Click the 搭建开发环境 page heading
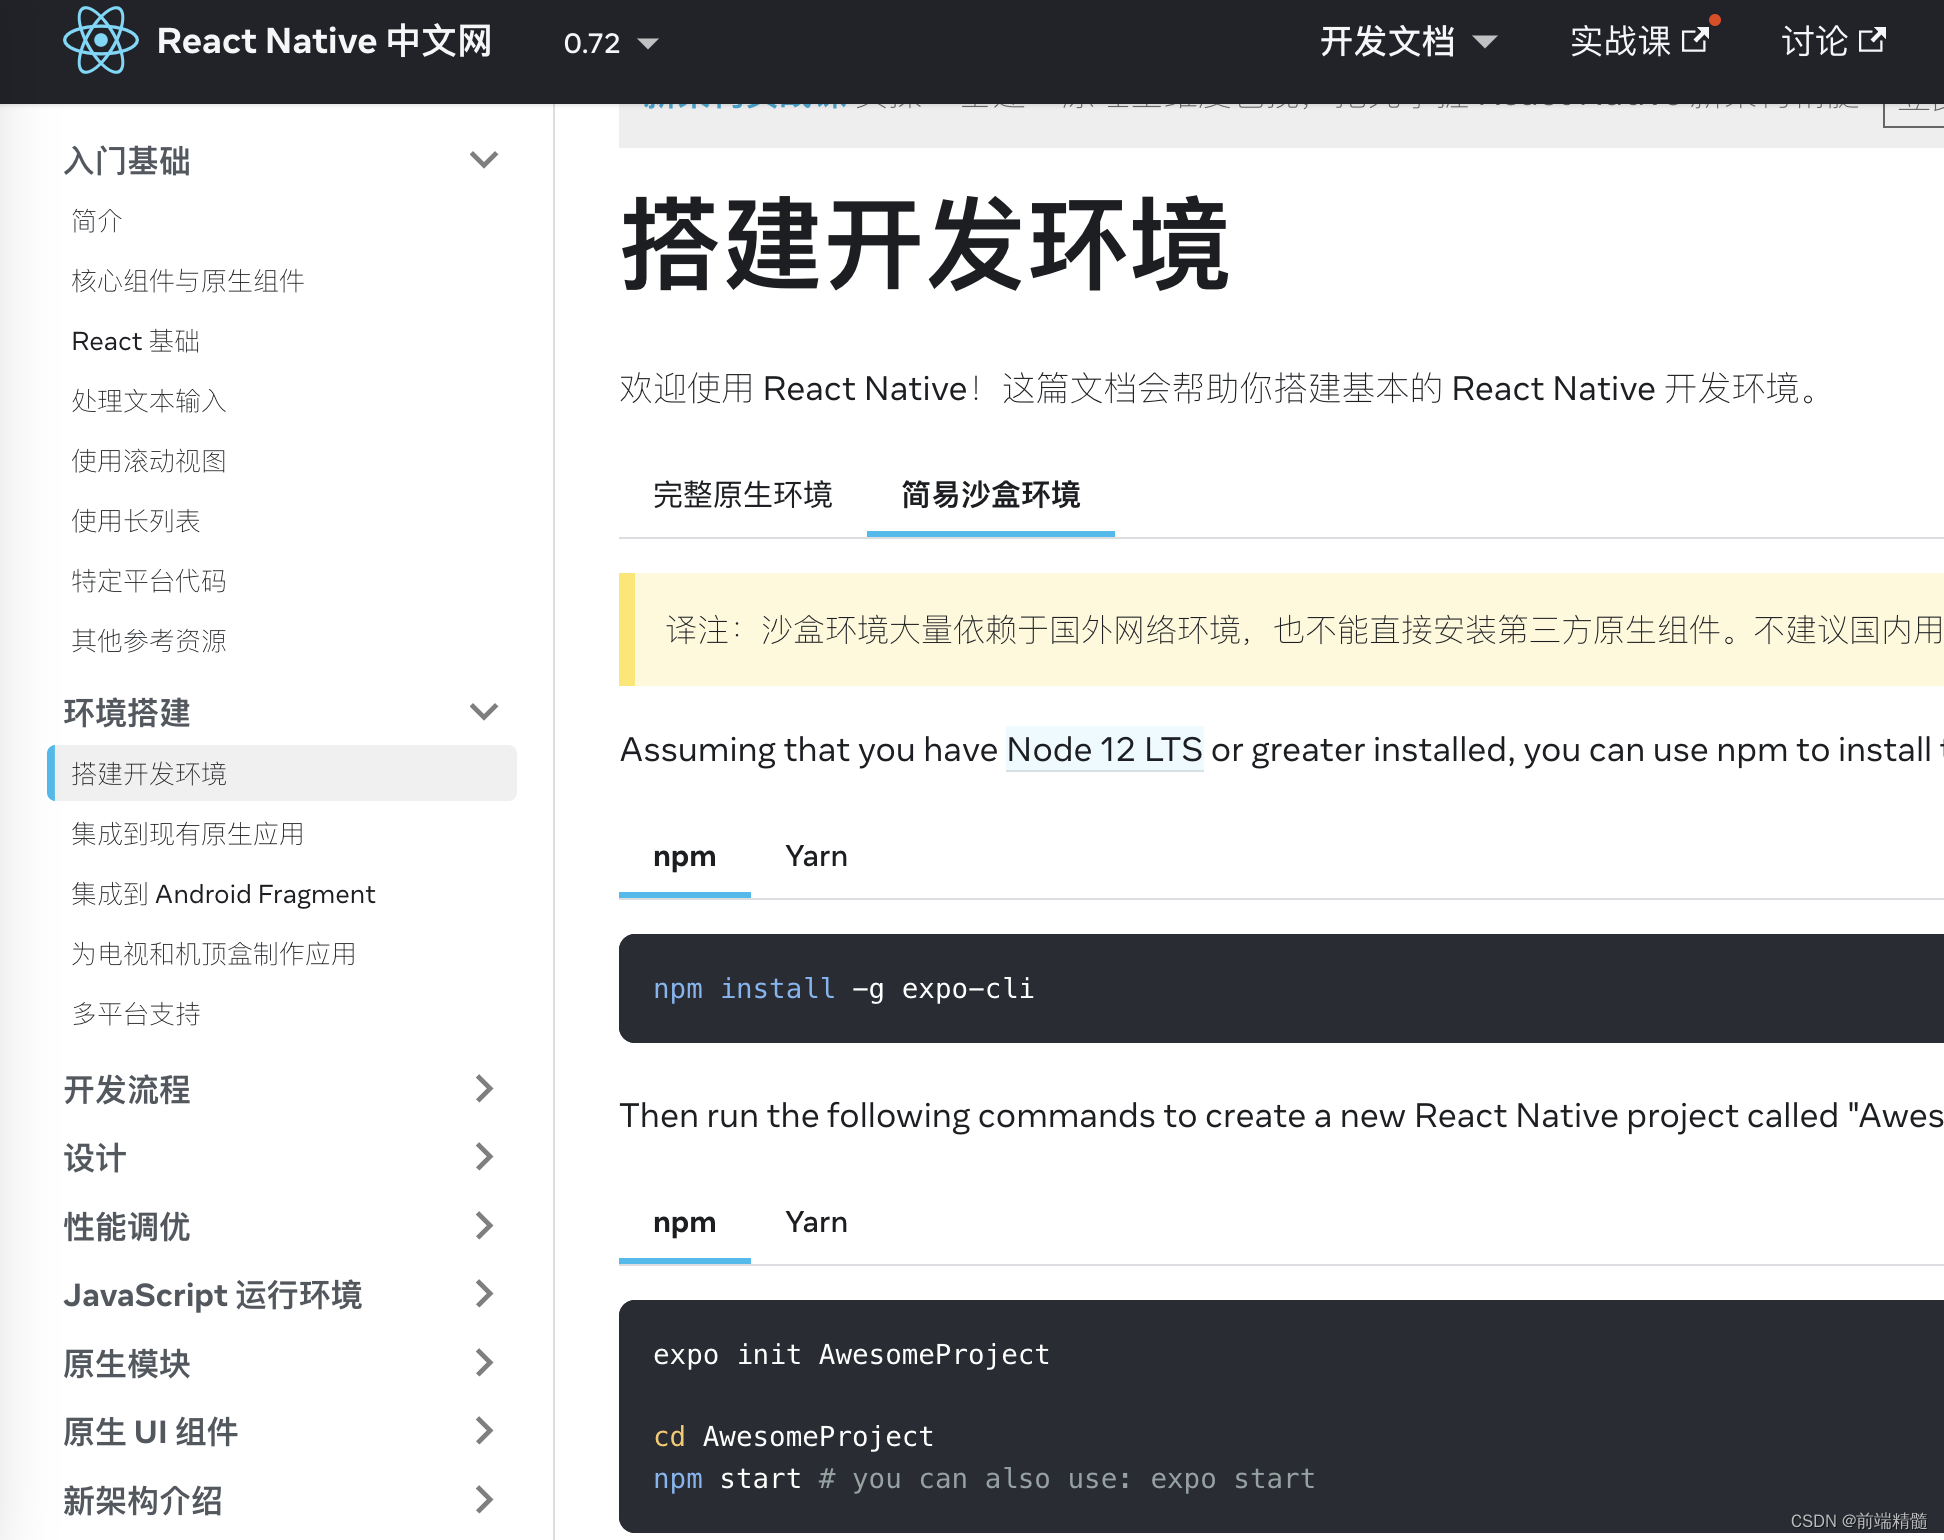1944x1540 pixels. click(x=926, y=246)
